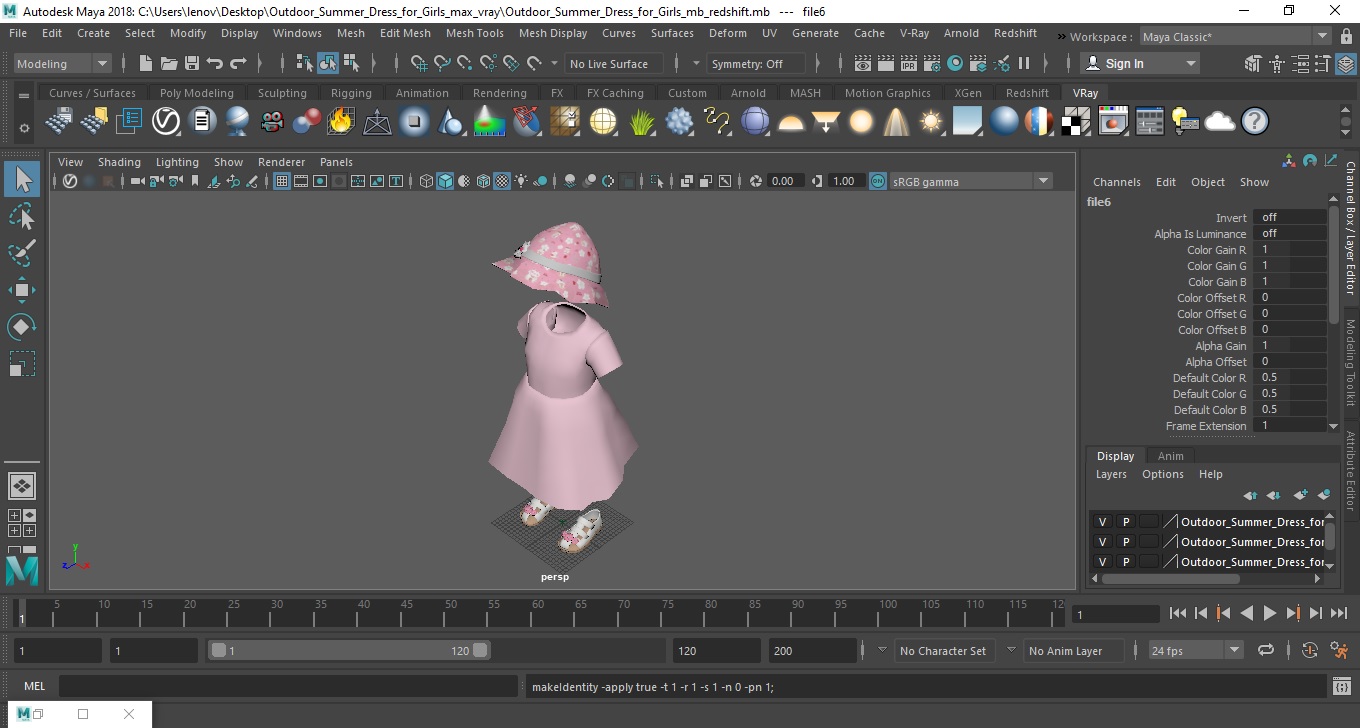Switch to the Poly Modeling shelf tab
1360x728 pixels.
click(196, 93)
